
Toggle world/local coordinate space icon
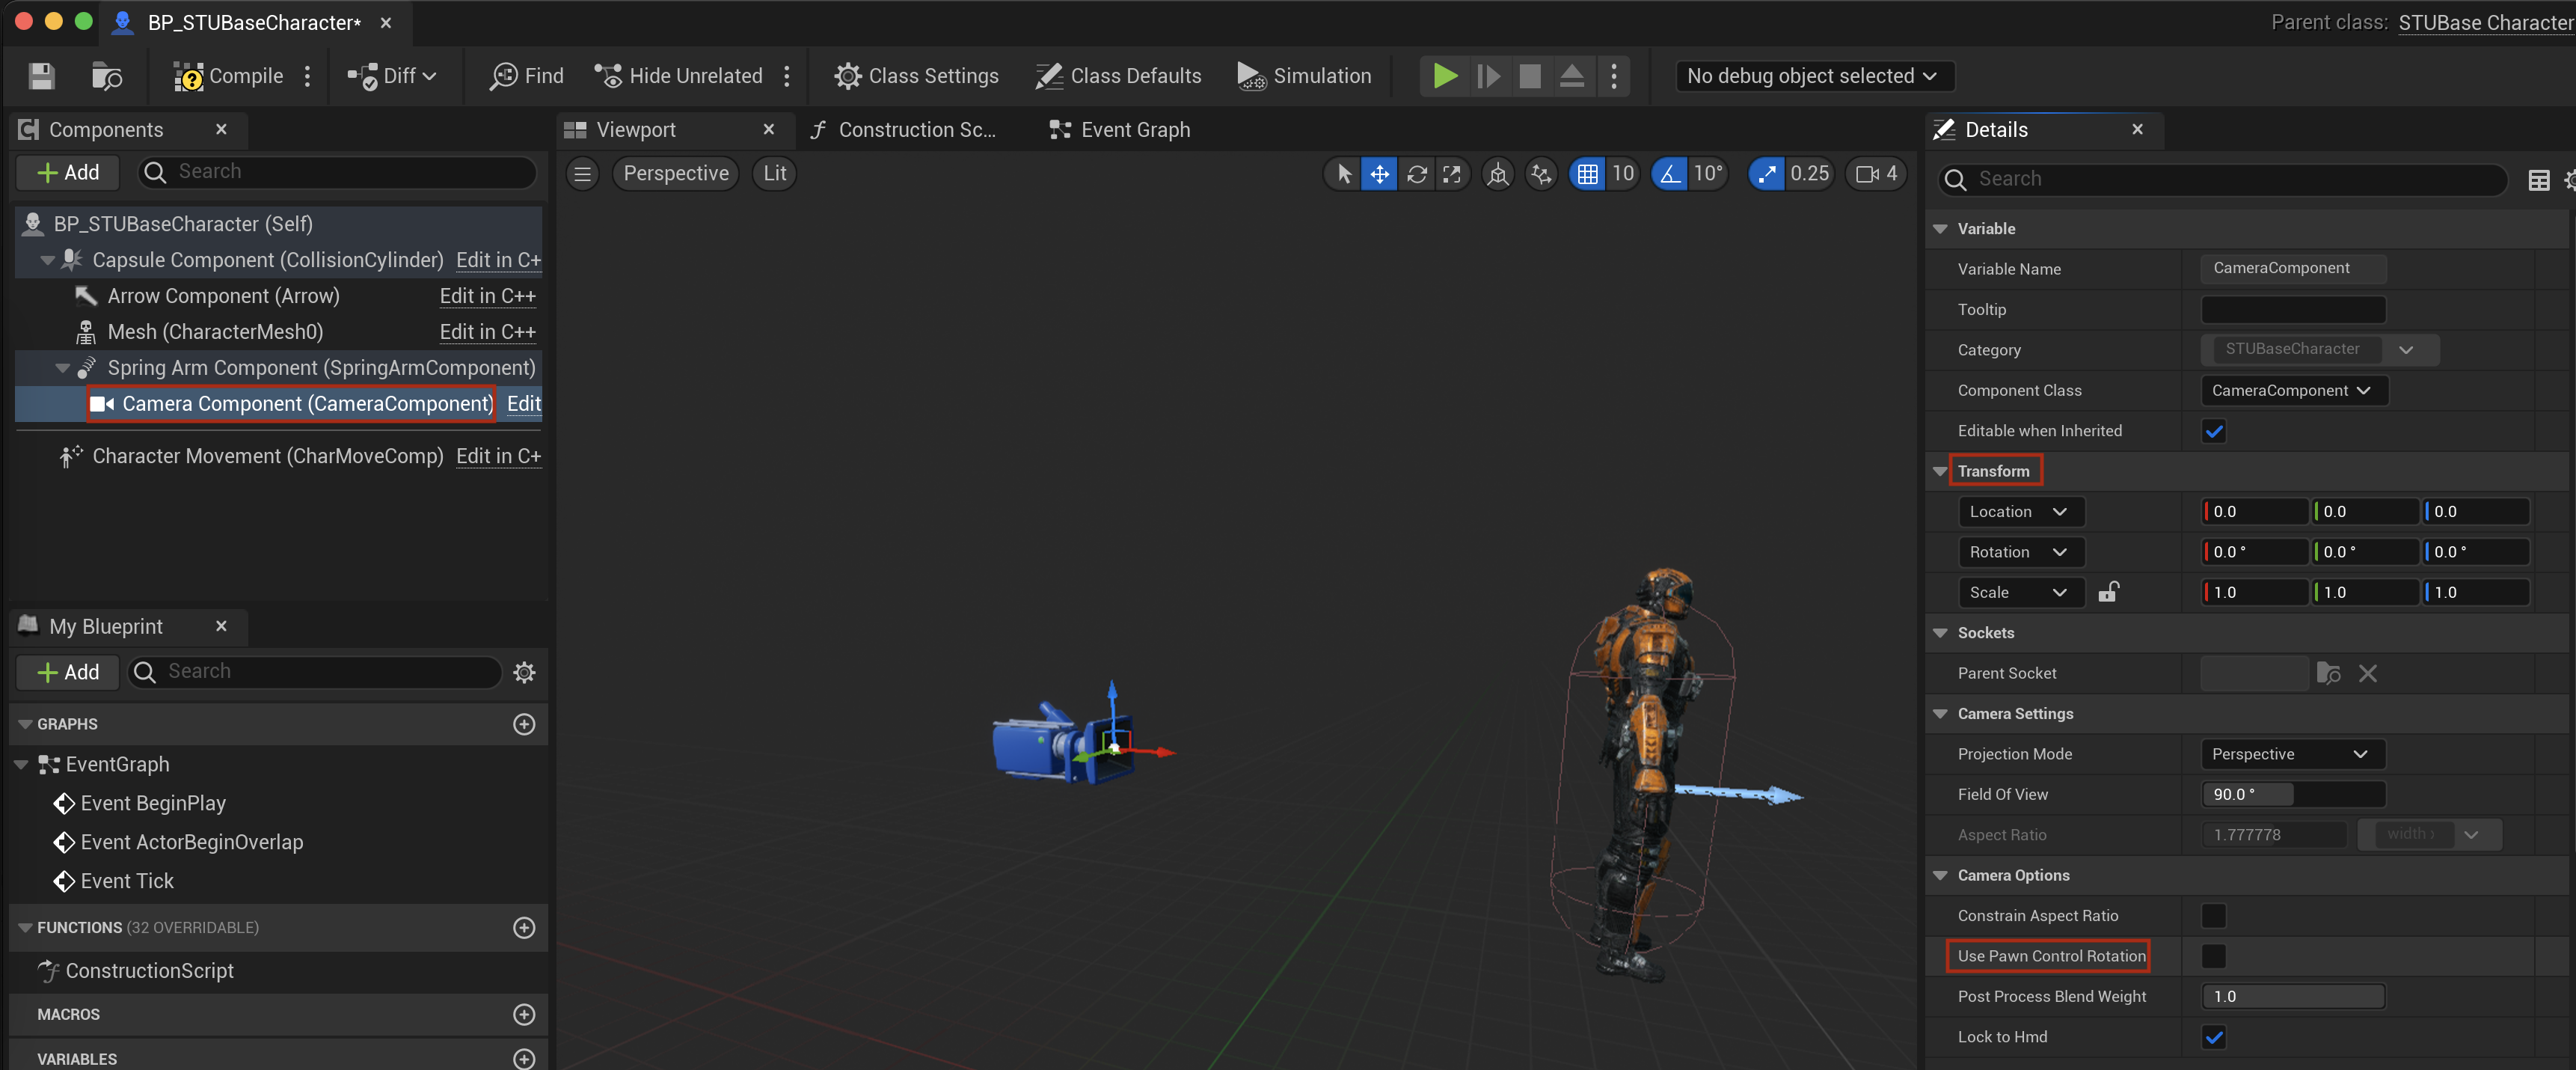[1498, 174]
